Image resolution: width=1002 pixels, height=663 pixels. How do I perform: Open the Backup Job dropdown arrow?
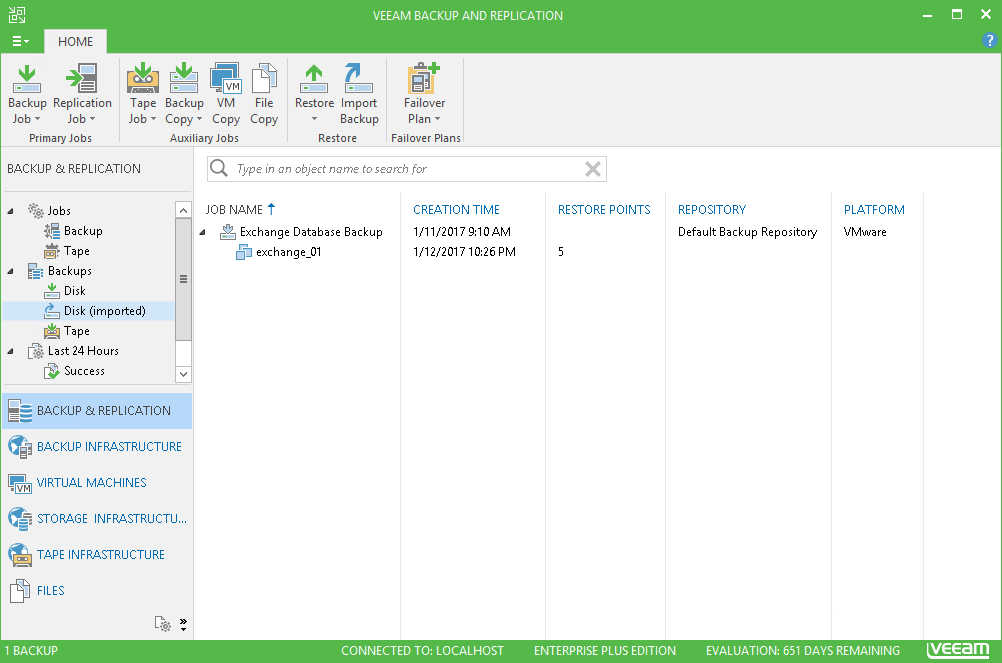tap(37, 119)
